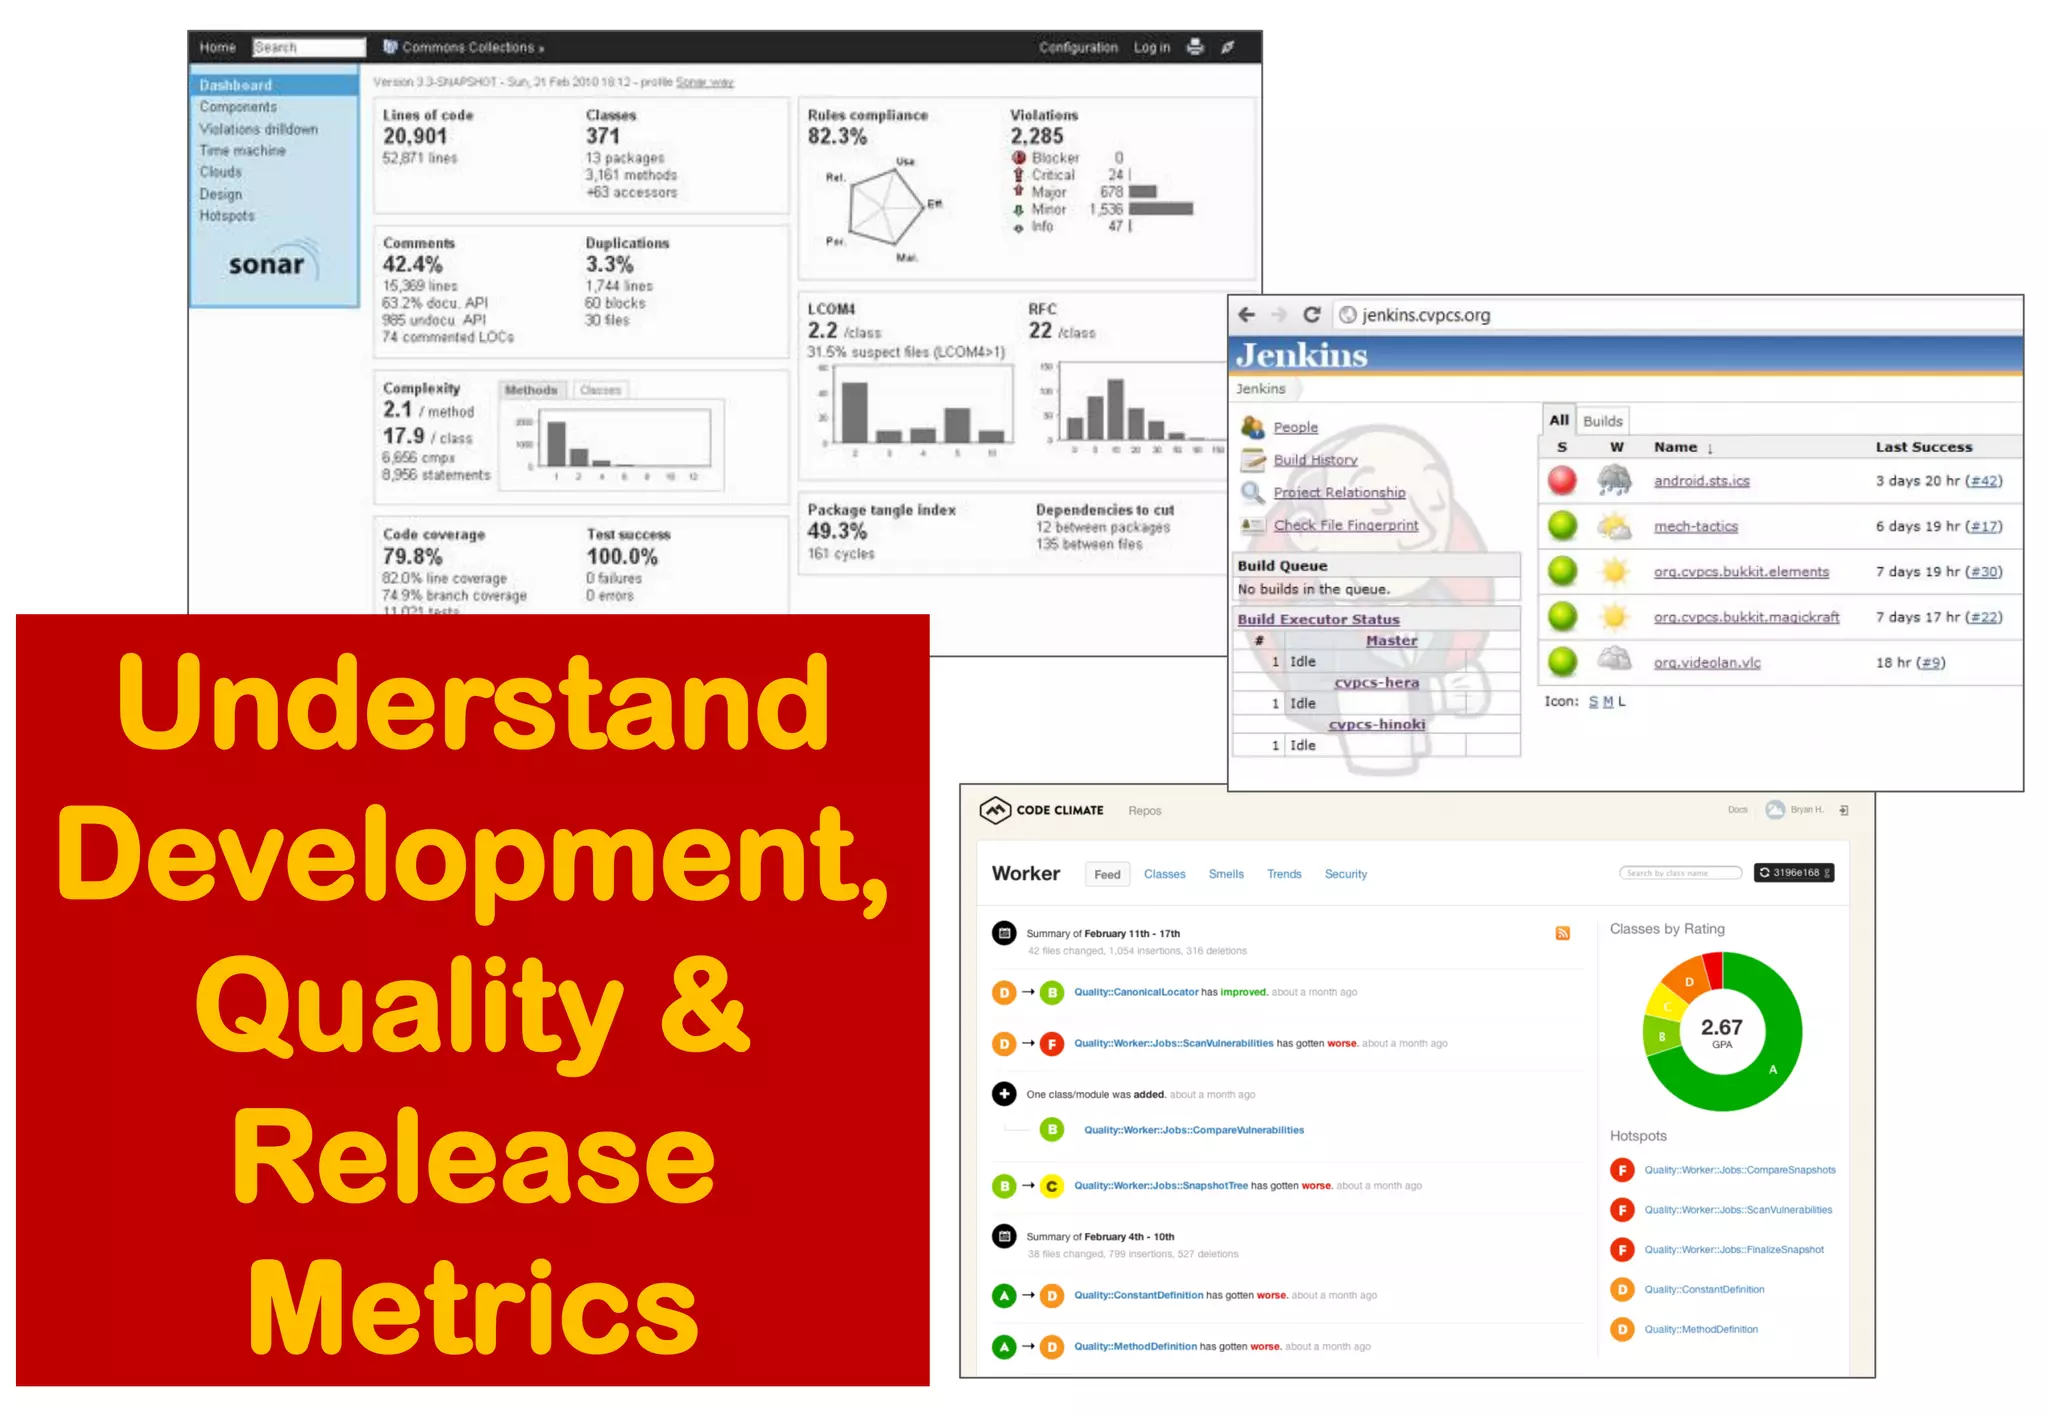Click the Jenkins browser back arrow
This screenshot has height=1418, width=2048.
coord(1246,315)
